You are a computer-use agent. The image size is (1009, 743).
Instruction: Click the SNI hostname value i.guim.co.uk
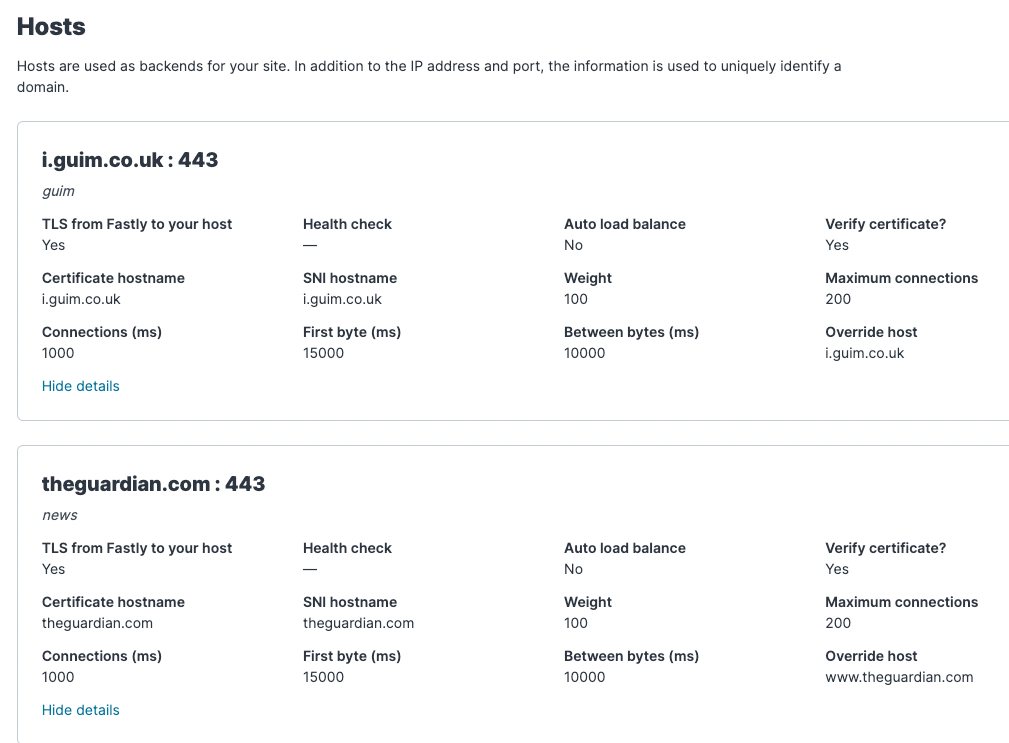[x=342, y=299]
